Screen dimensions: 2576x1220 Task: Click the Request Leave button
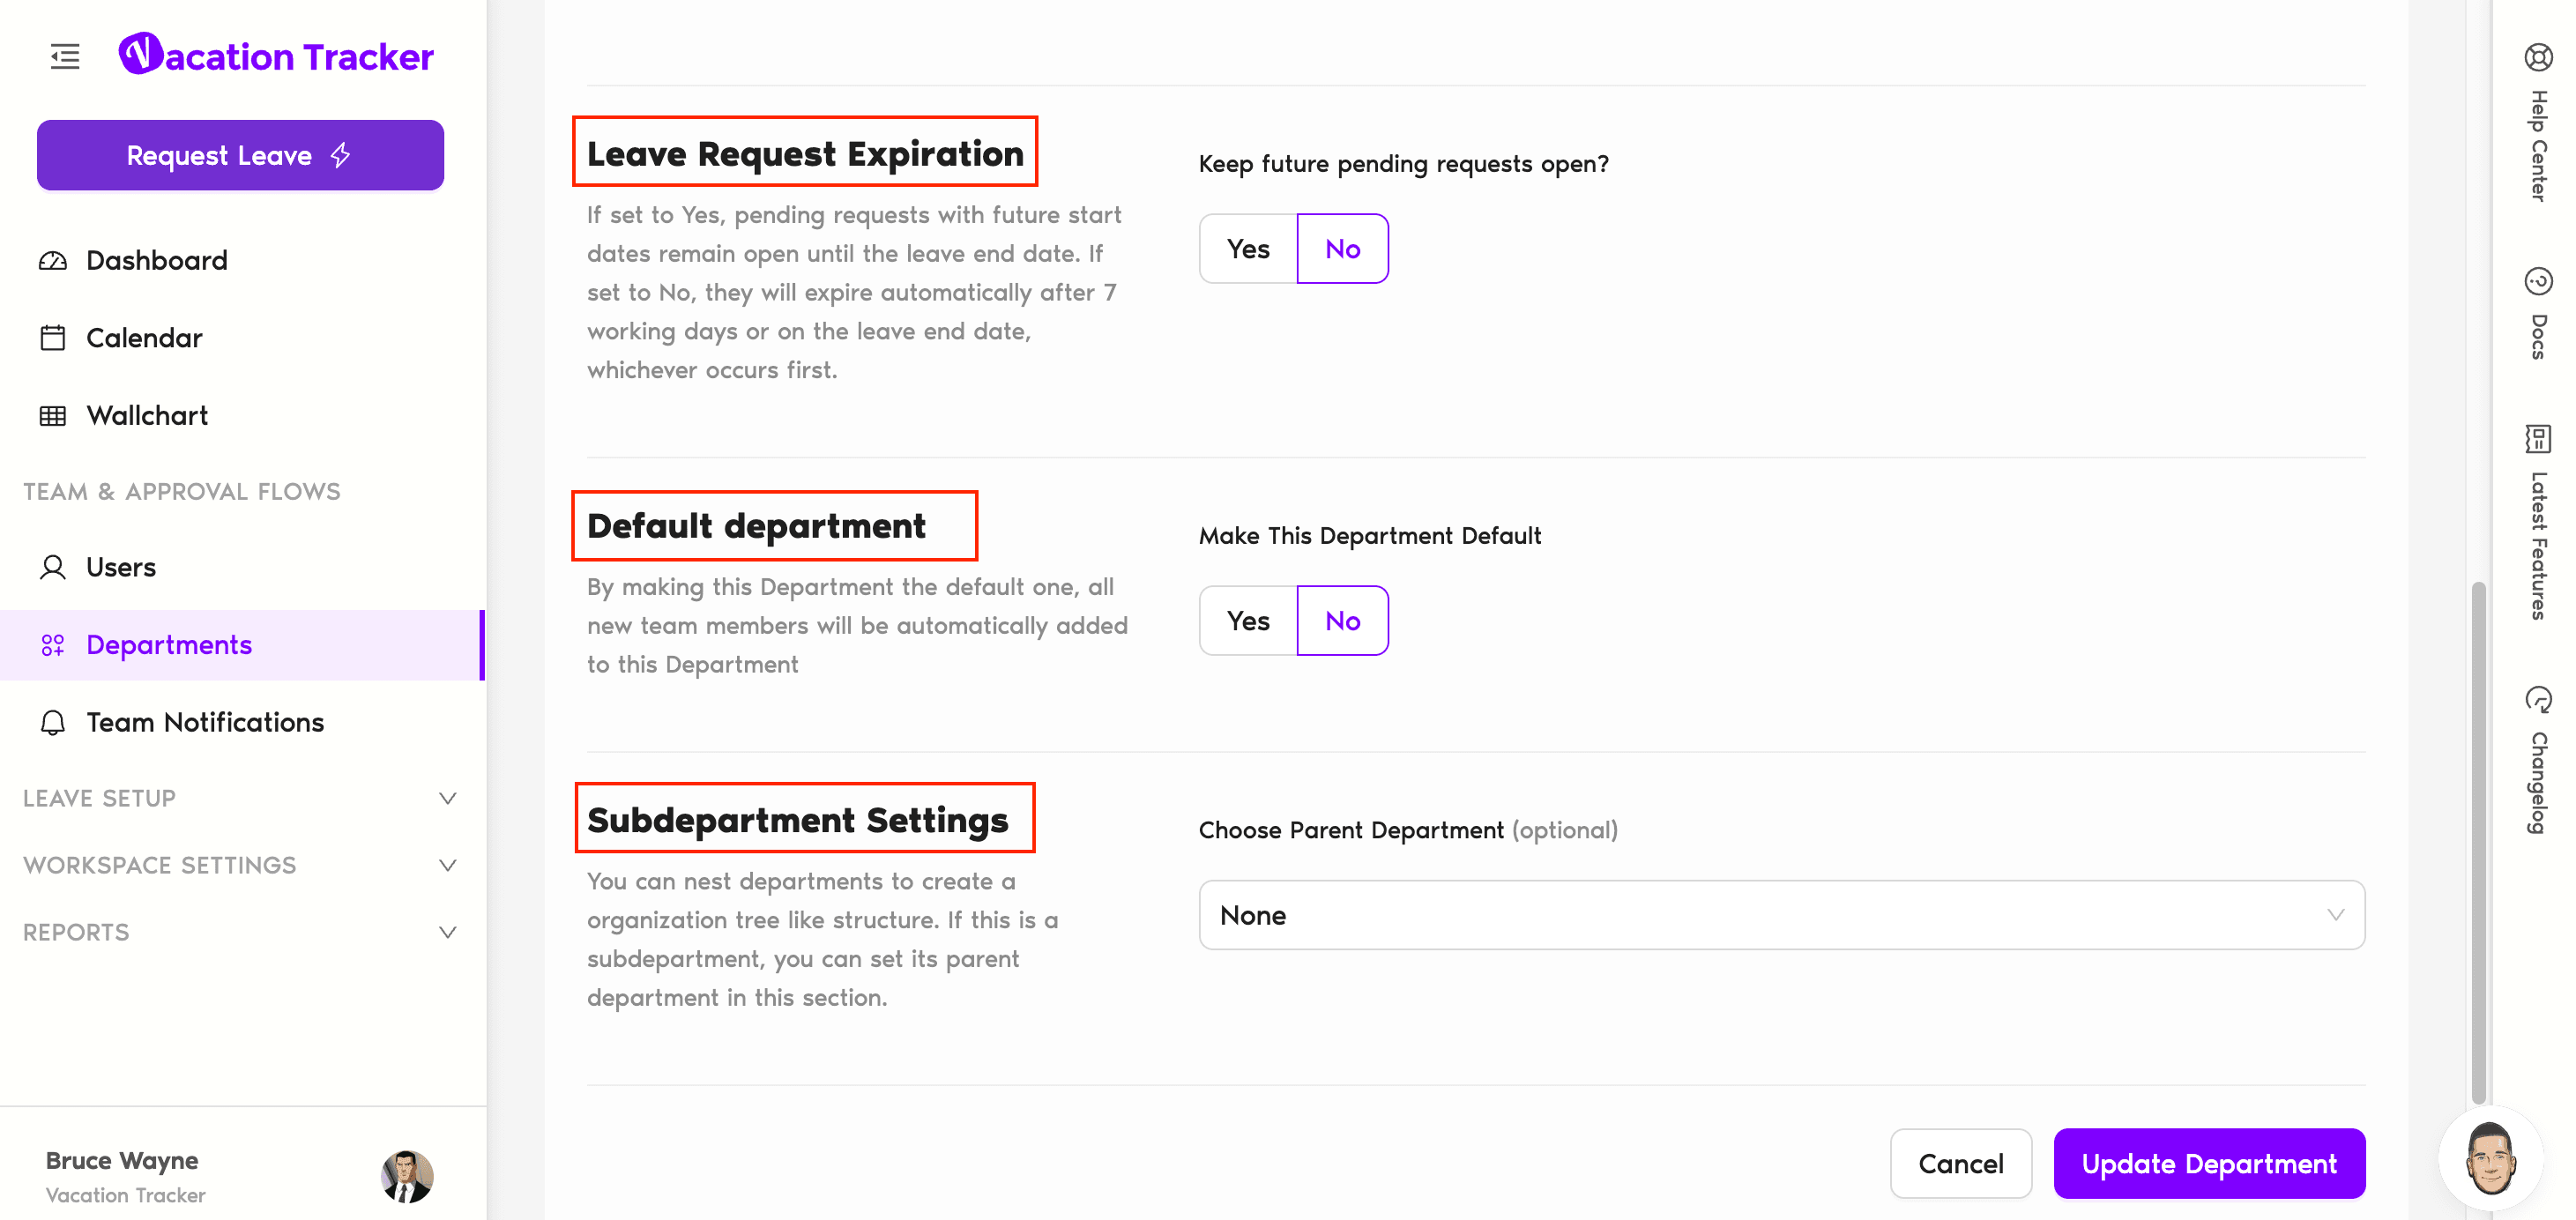(x=240, y=155)
